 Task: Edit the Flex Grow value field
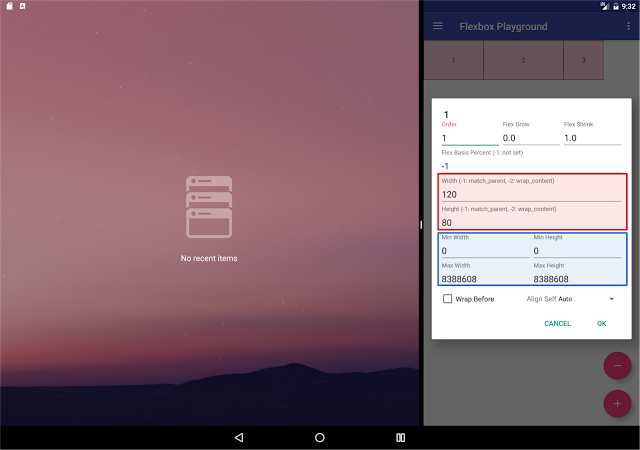[x=529, y=138]
